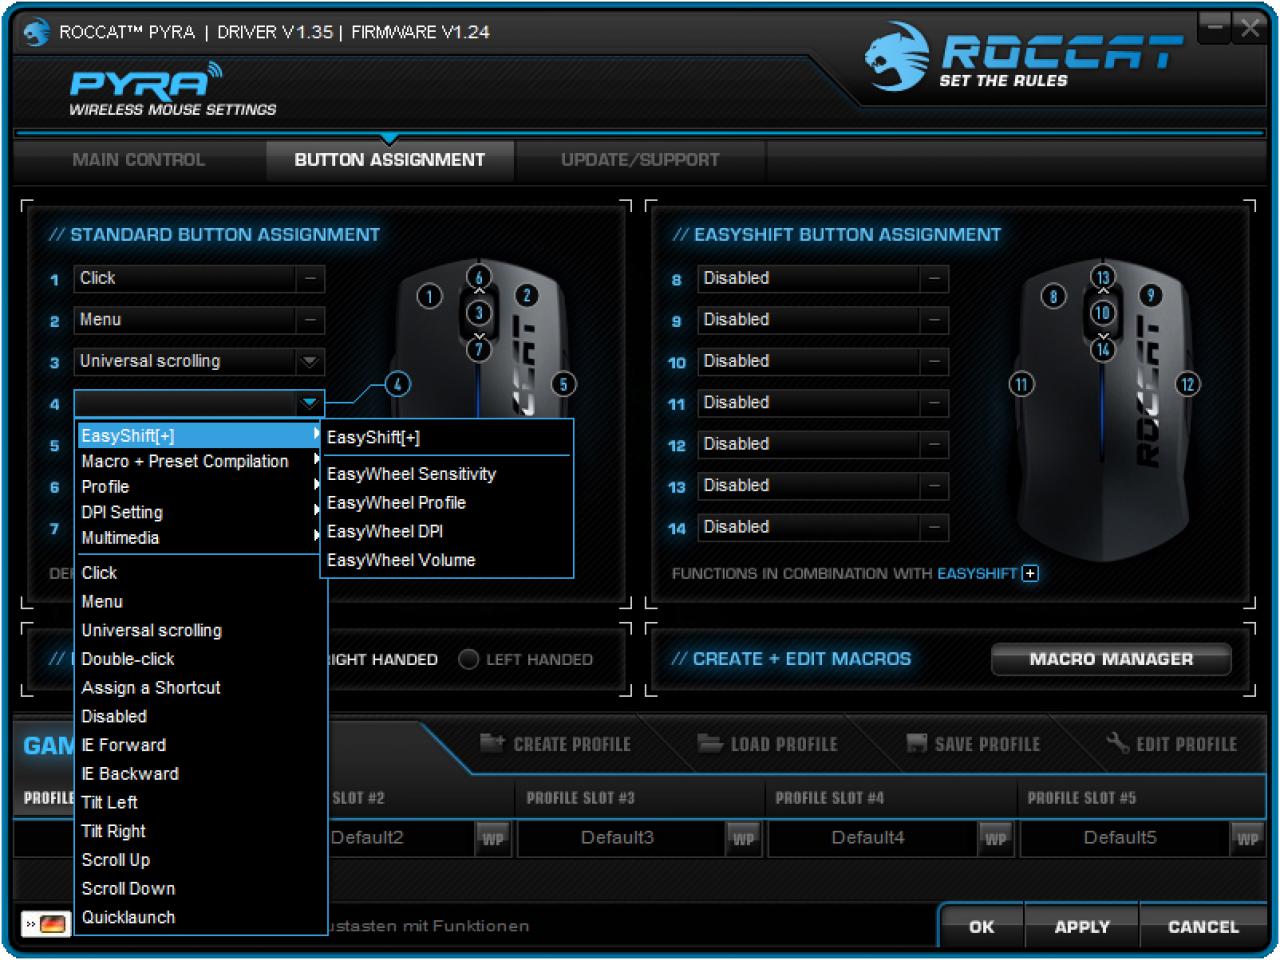
Task: Click Create Profile icon button
Action: click(556, 744)
